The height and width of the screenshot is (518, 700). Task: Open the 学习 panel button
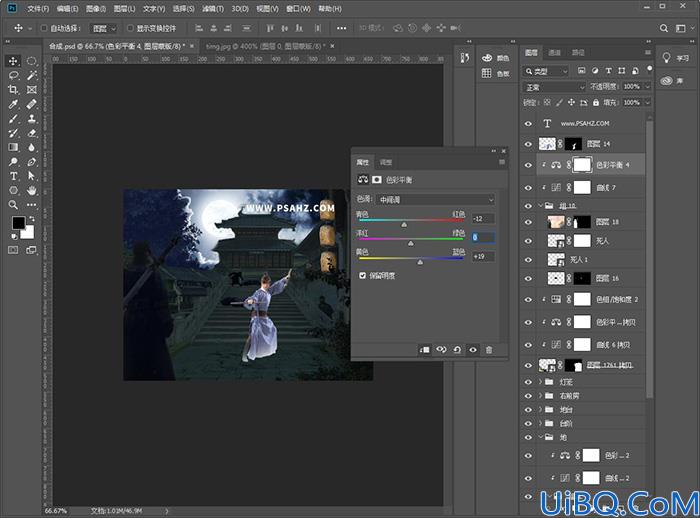coord(675,58)
